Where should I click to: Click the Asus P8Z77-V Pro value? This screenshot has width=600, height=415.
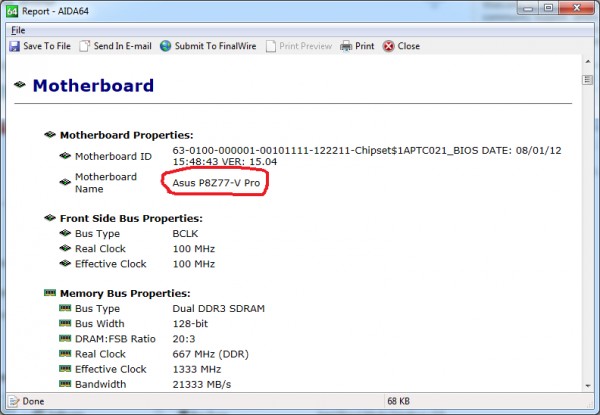pos(216,183)
